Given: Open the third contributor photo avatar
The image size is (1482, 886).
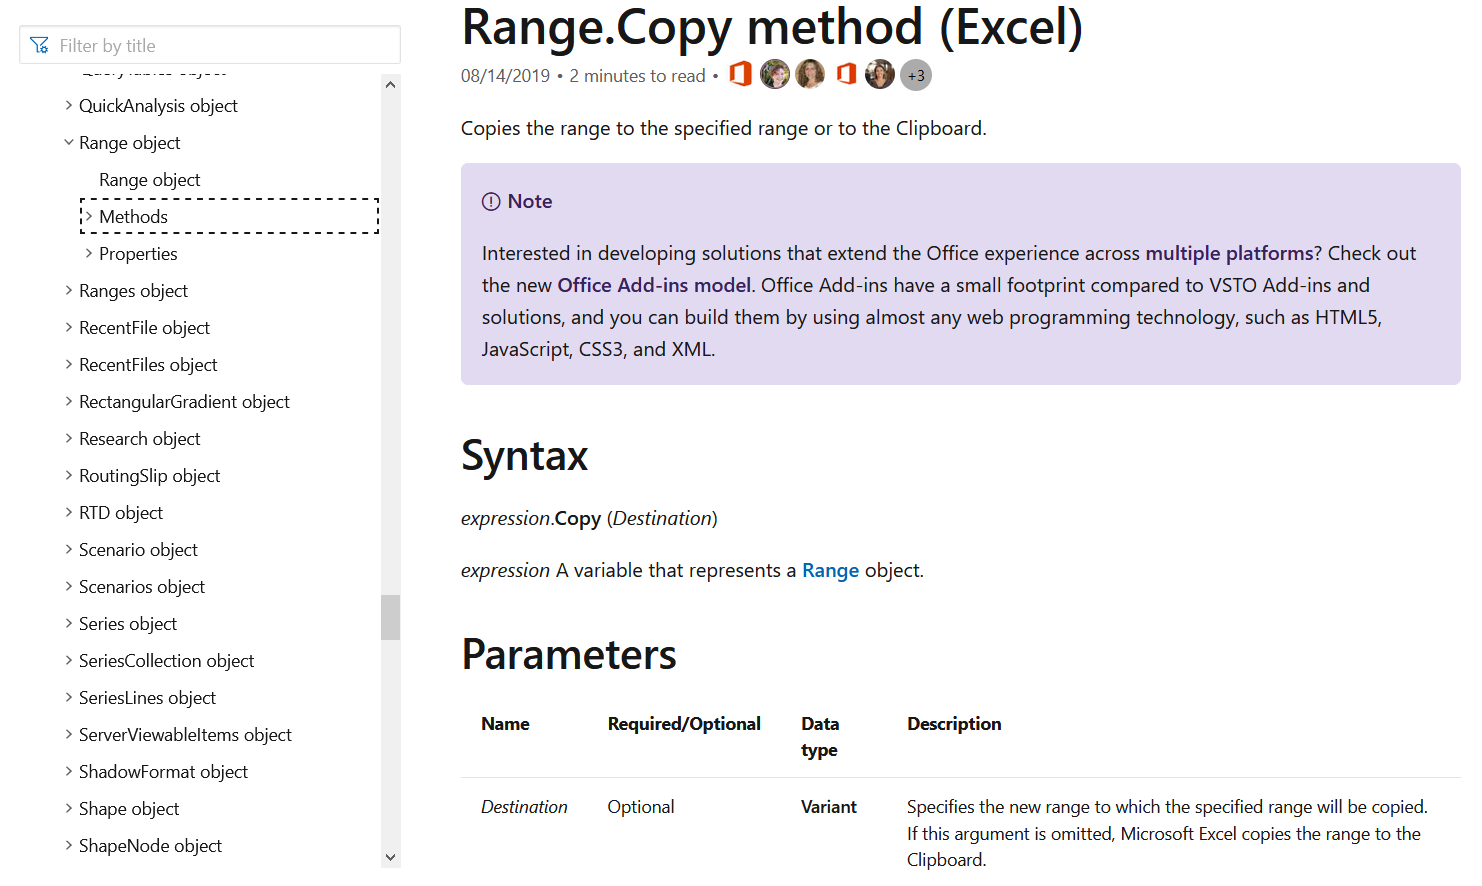Looking at the screenshot, I should click(x=880, y=74).
